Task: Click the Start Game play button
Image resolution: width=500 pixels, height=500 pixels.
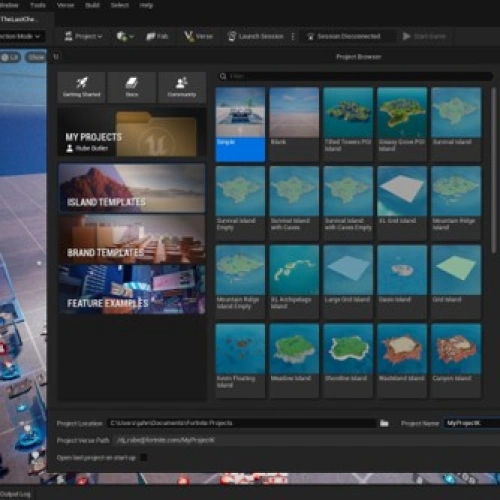Action: tap(424, 36)
